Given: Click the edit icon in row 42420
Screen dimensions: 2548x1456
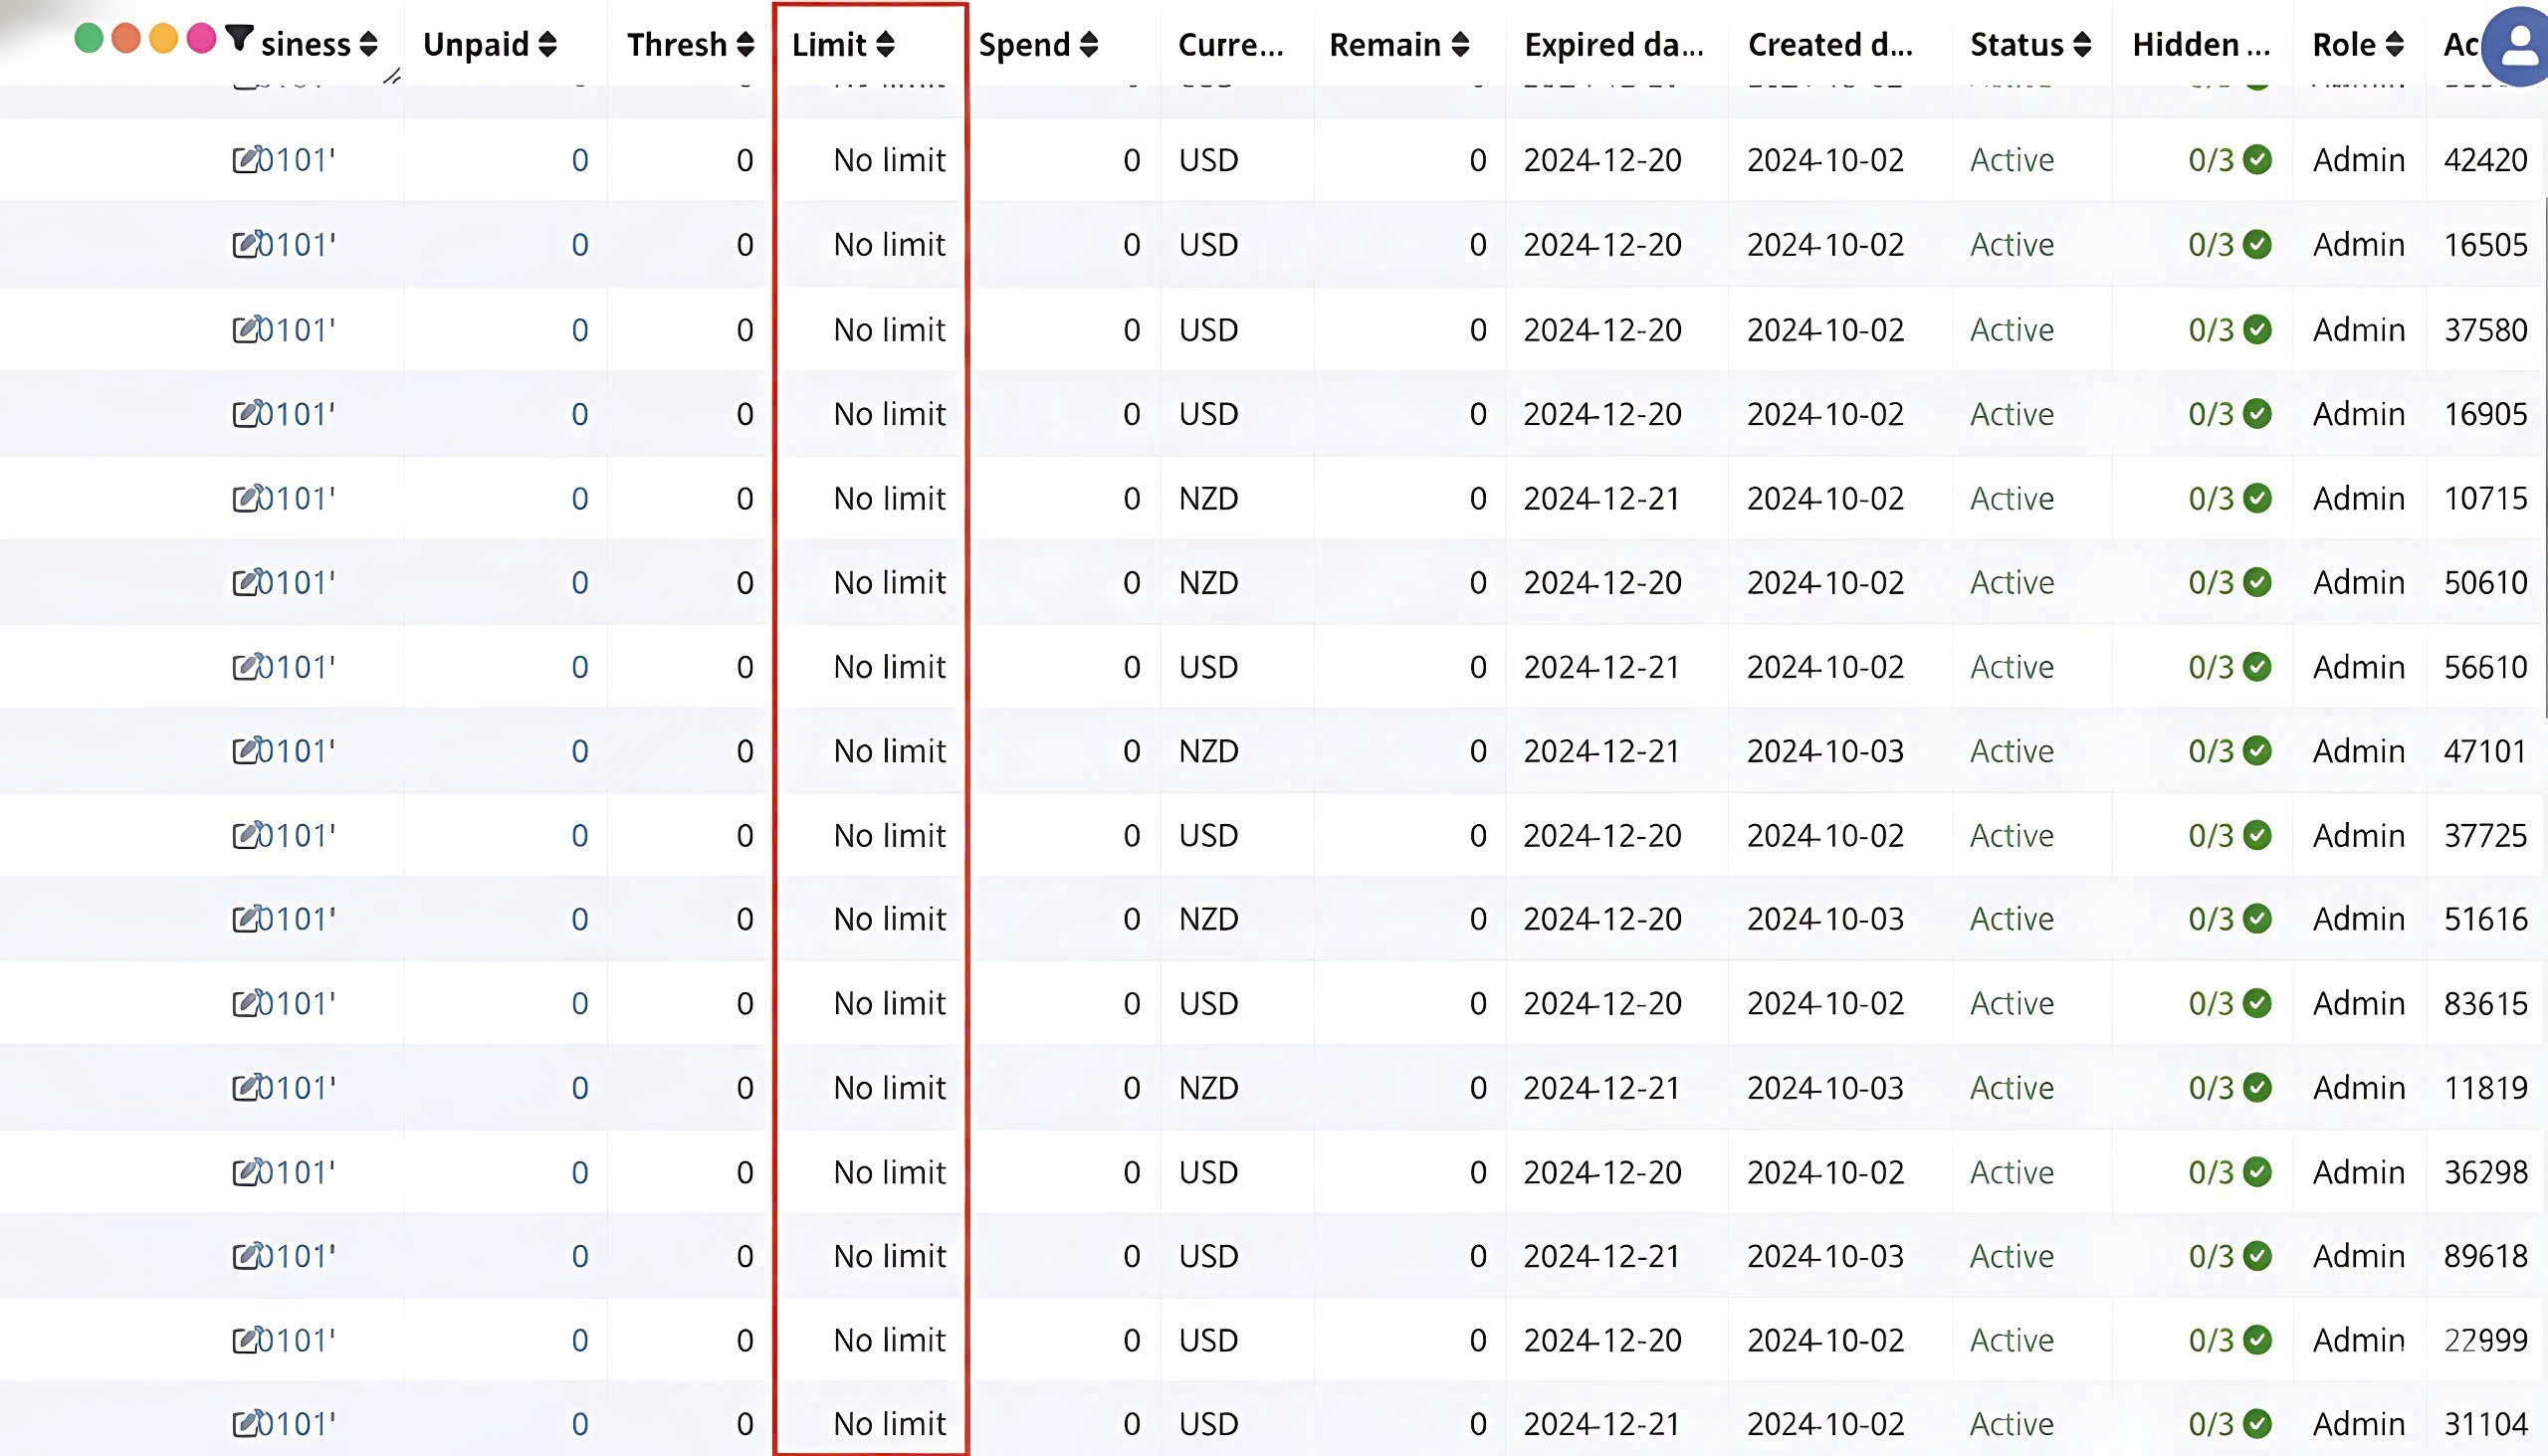Looking at the screenshot, I should (246, 159).
